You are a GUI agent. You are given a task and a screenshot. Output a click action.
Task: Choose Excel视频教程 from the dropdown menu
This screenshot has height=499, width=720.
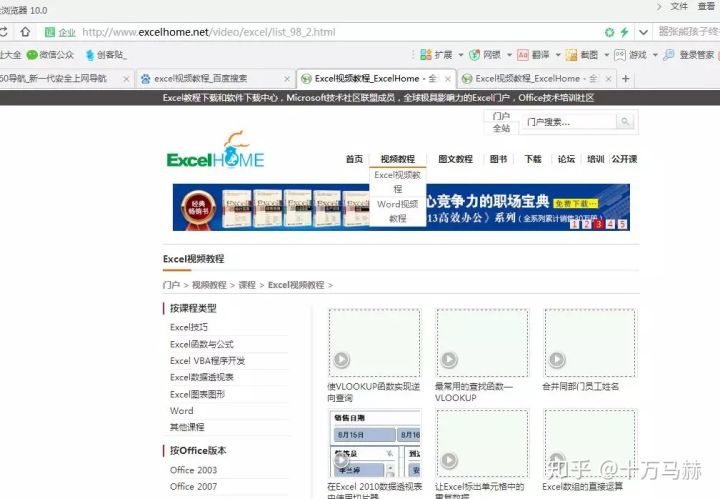[x=398, y=182]
